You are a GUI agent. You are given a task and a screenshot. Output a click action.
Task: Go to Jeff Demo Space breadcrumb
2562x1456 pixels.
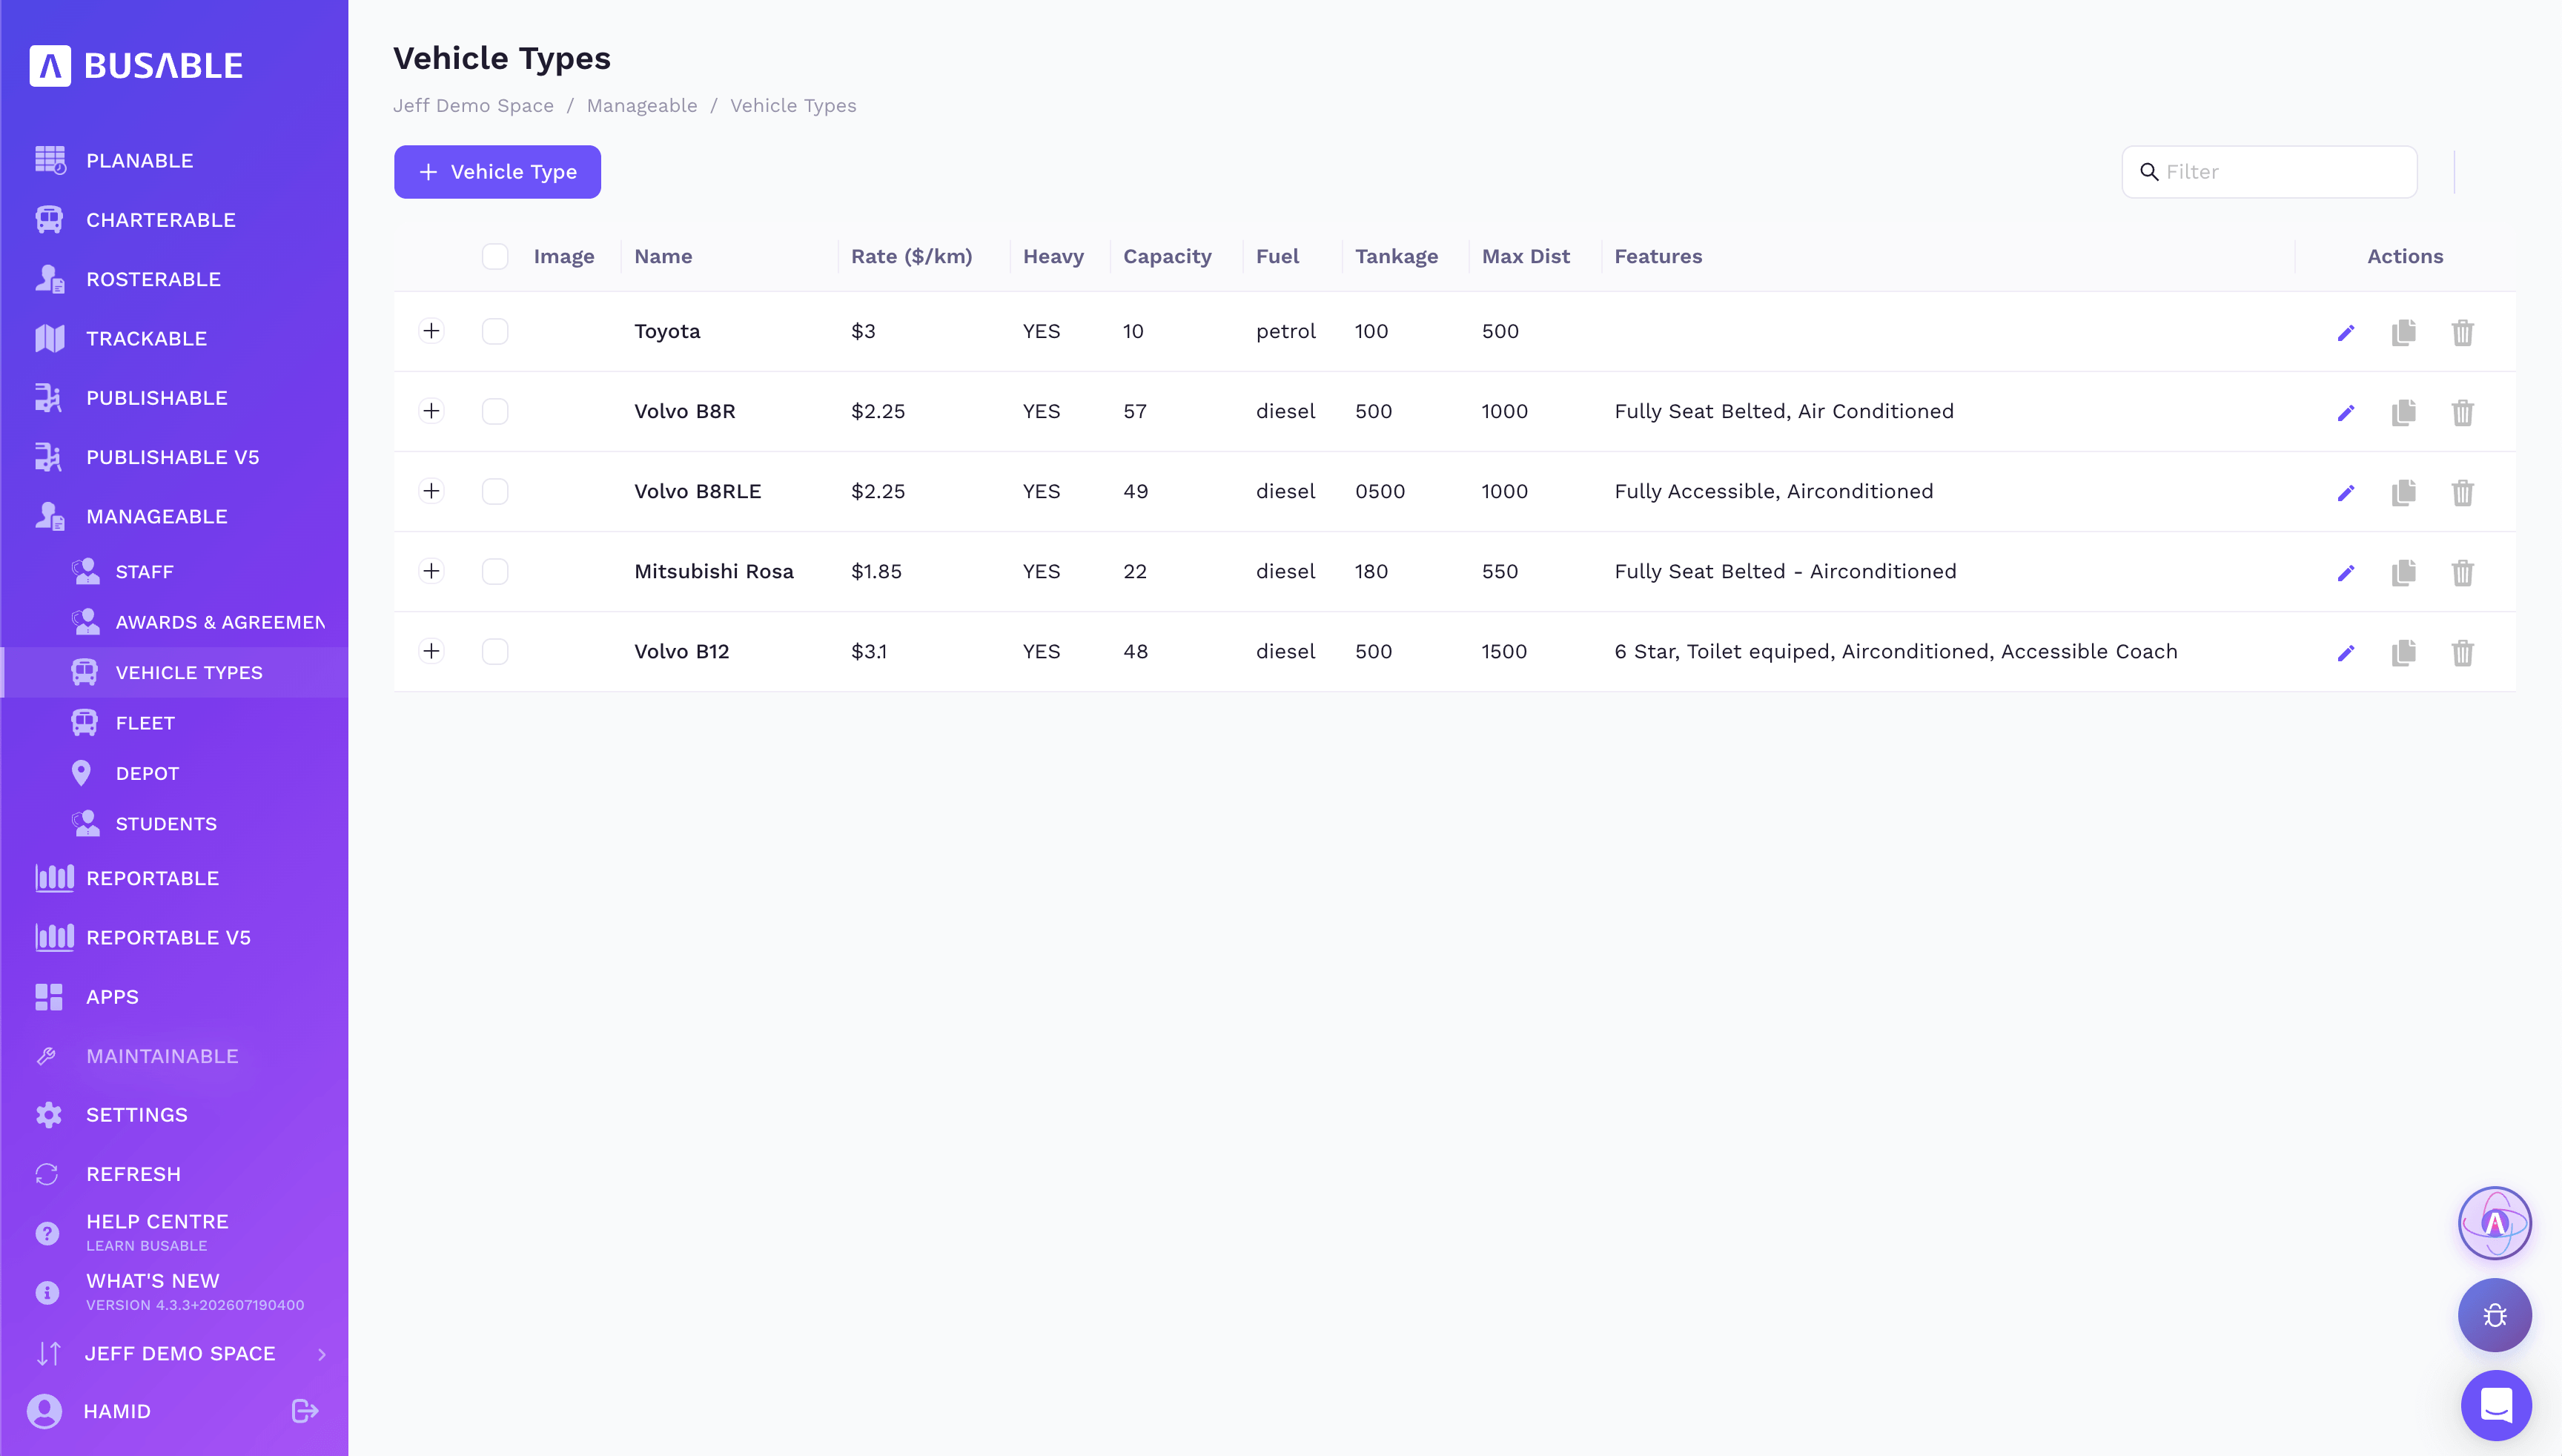[x=473, y=106]
